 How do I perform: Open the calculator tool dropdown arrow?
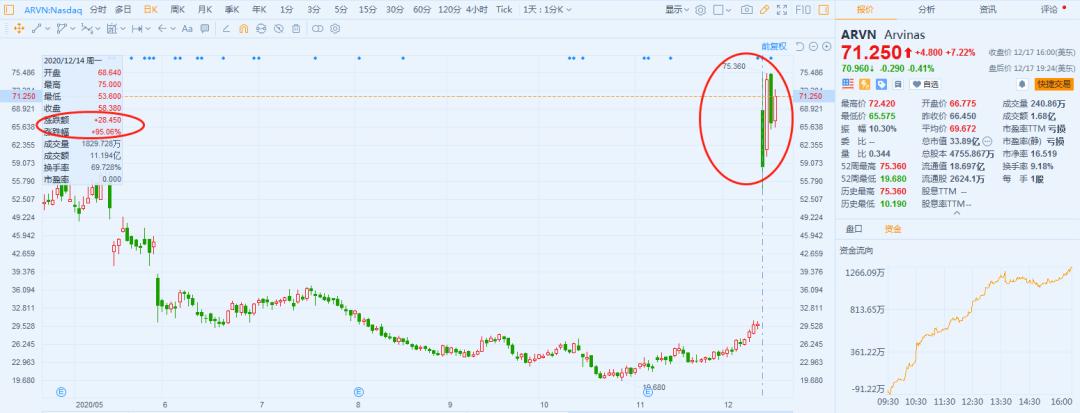point(123,28)
